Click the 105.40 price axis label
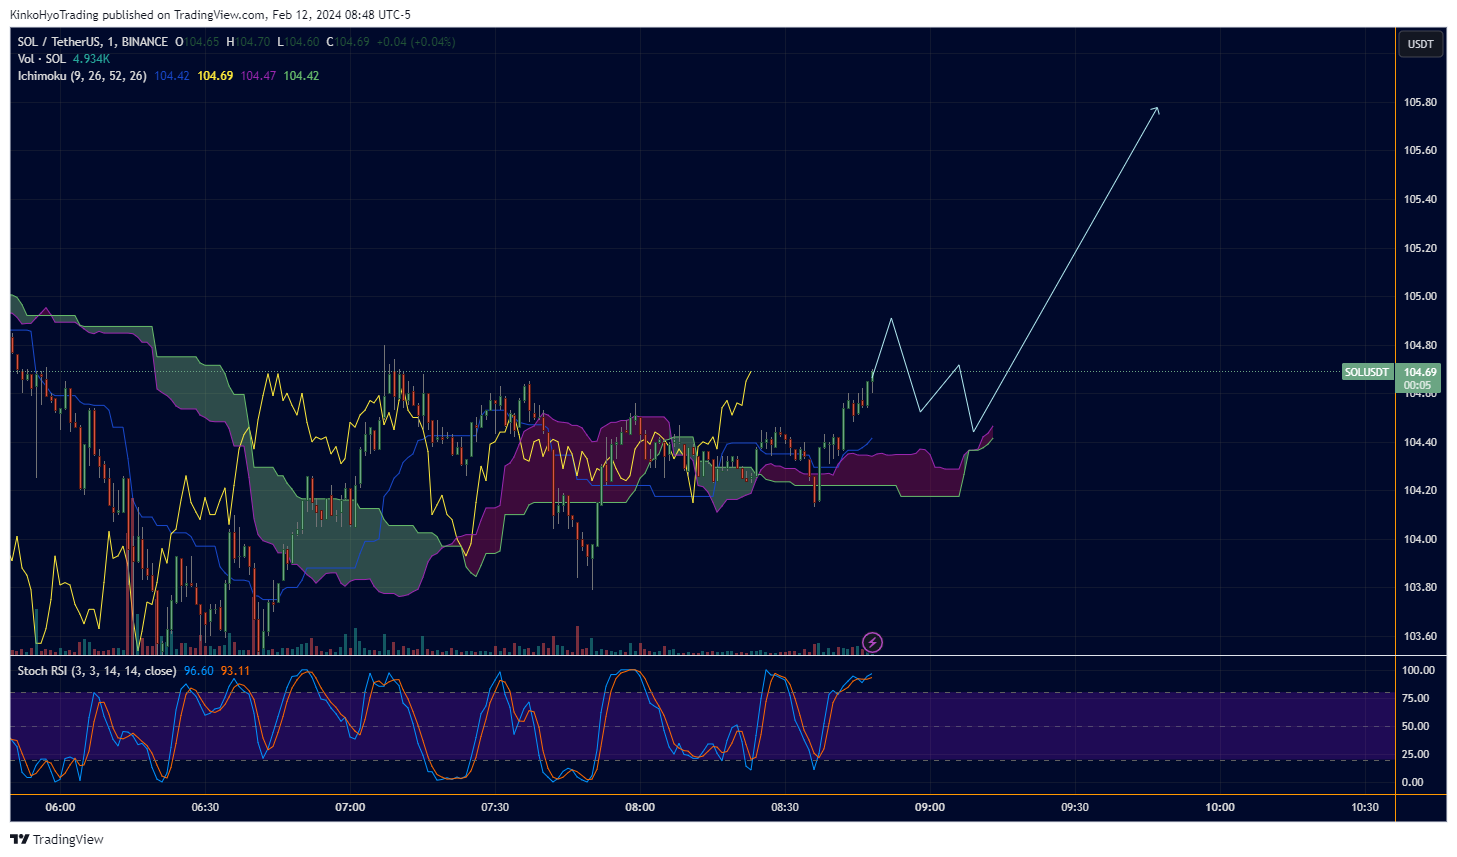 [1420, 199]
